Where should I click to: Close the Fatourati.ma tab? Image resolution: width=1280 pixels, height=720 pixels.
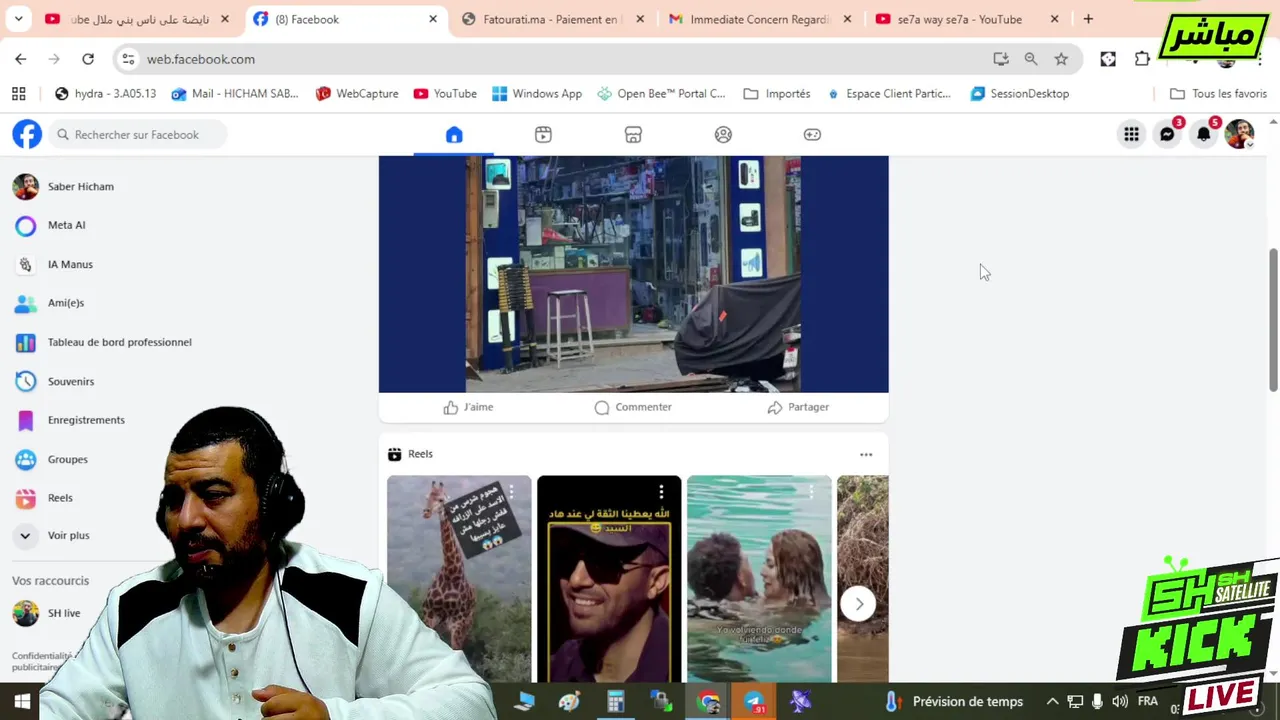tap(640, 19)
